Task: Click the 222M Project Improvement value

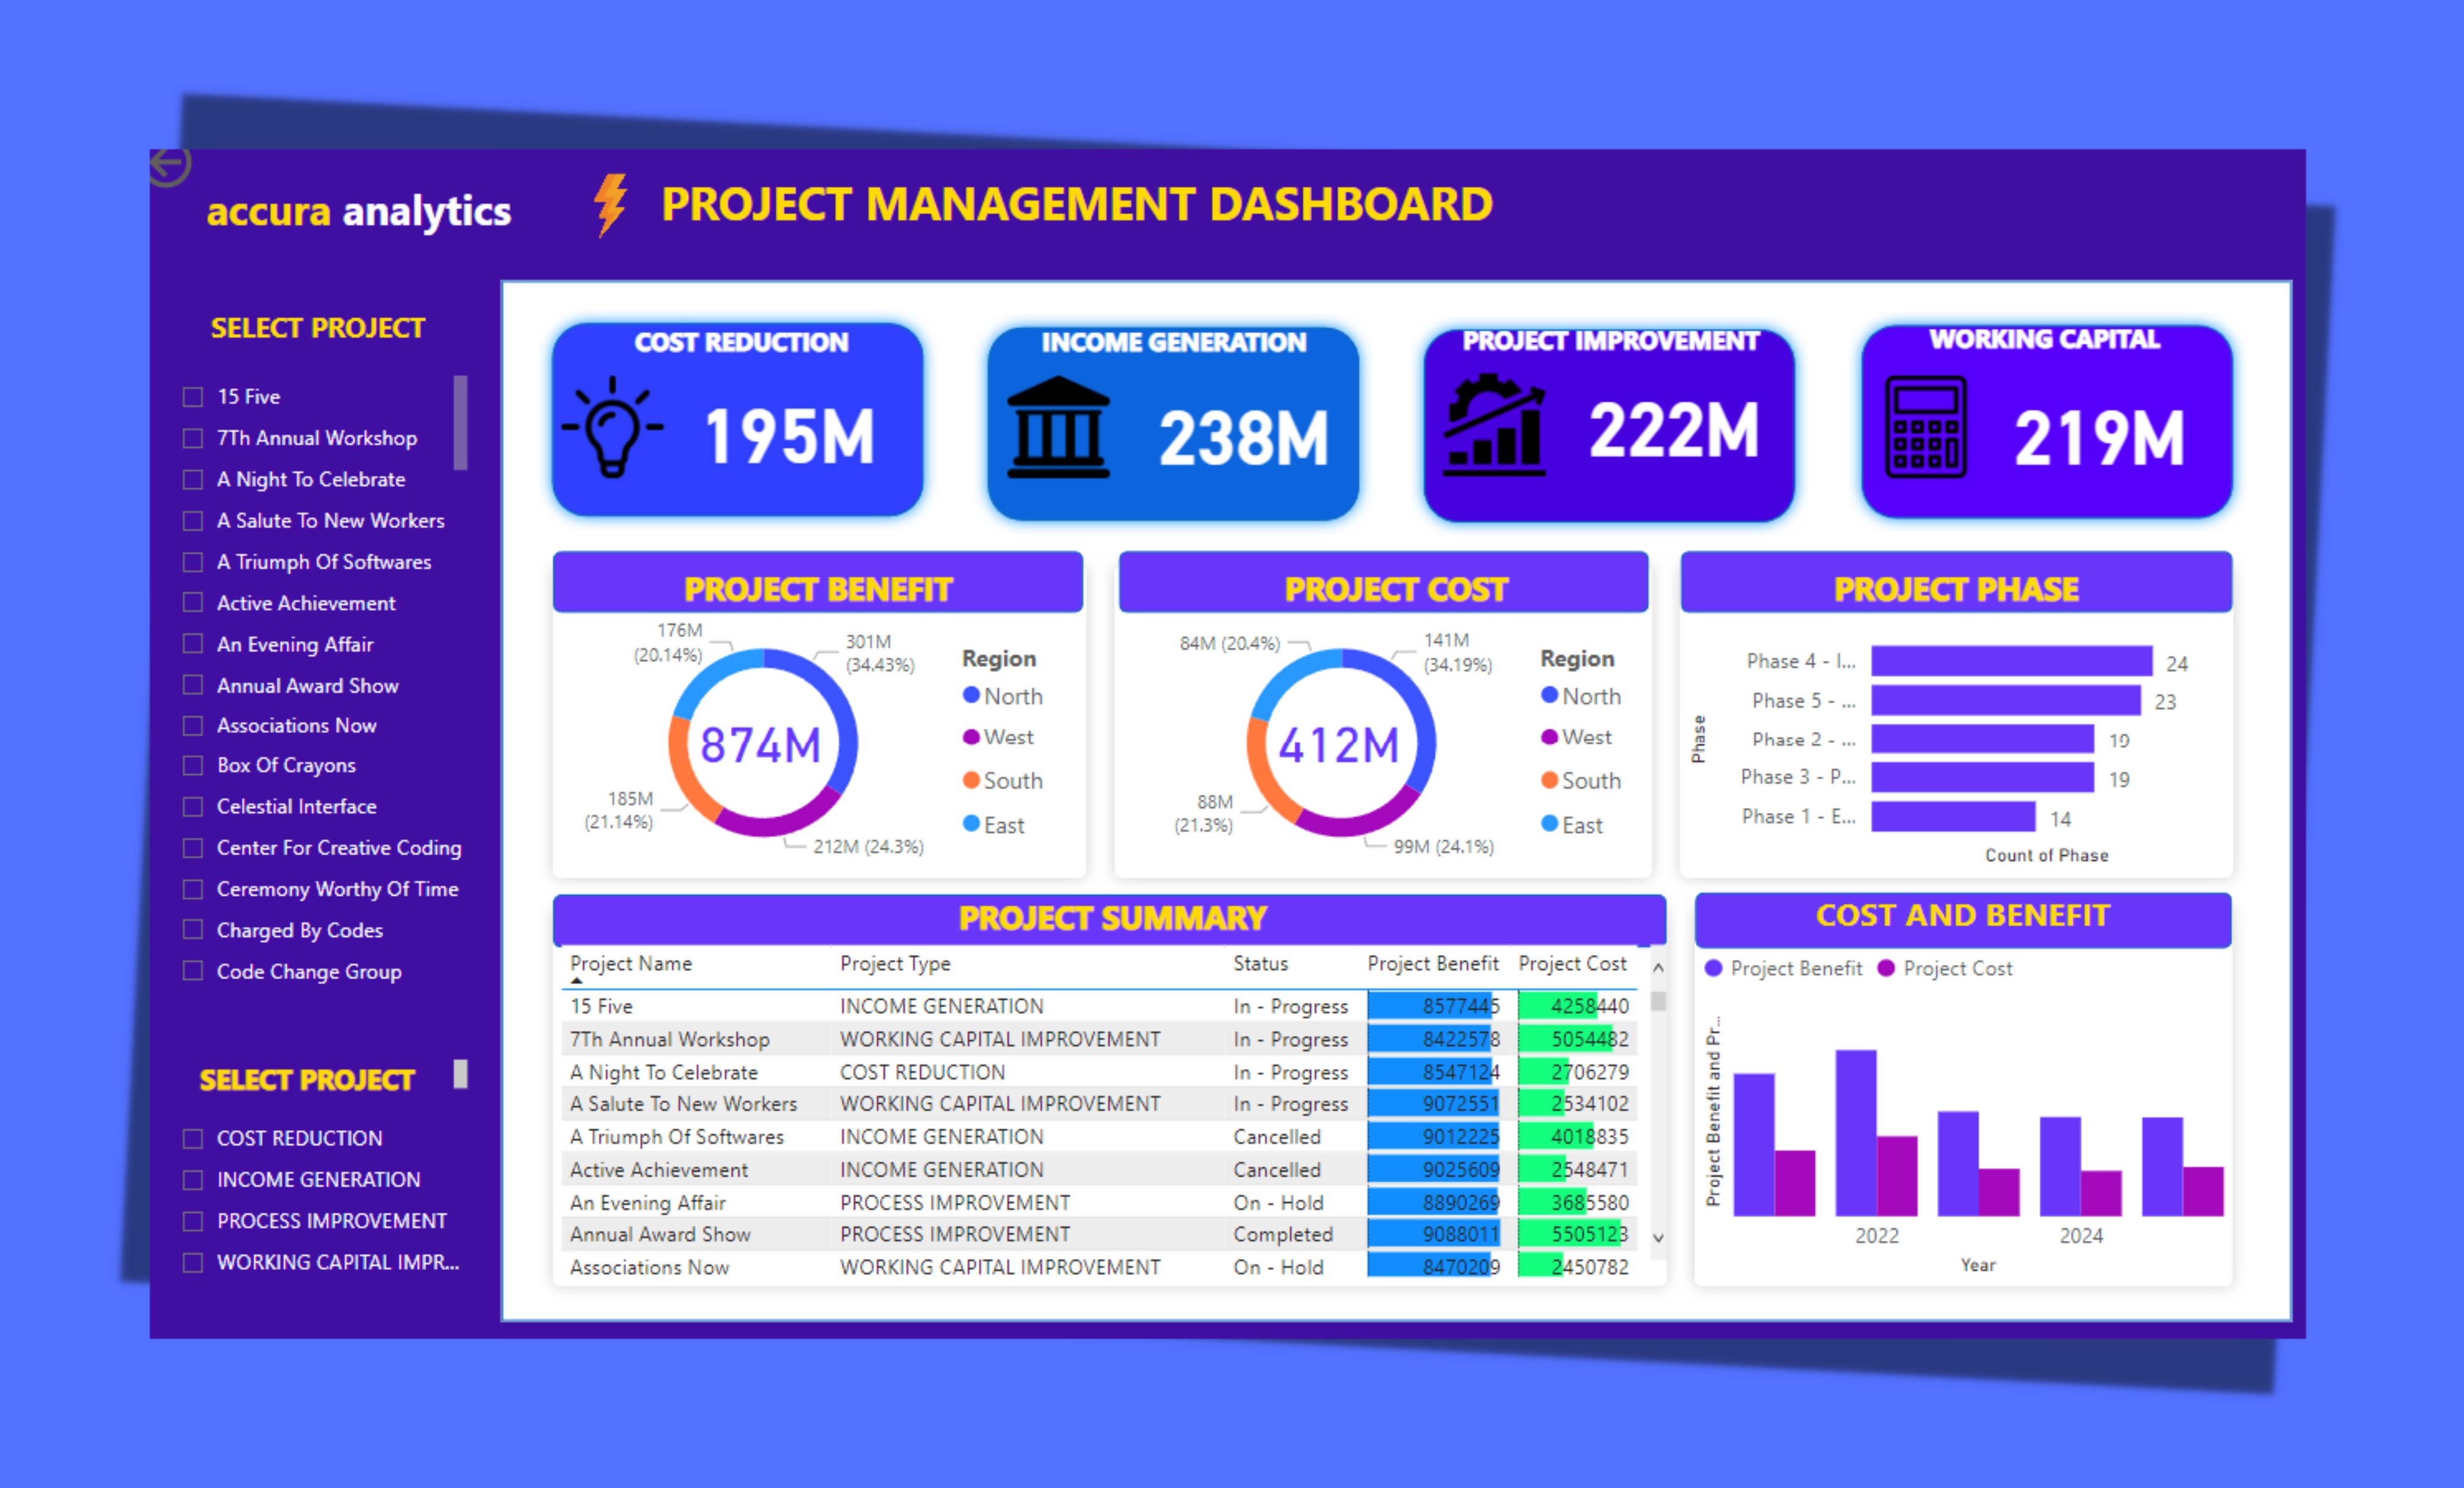Action: coord(1674,430)
